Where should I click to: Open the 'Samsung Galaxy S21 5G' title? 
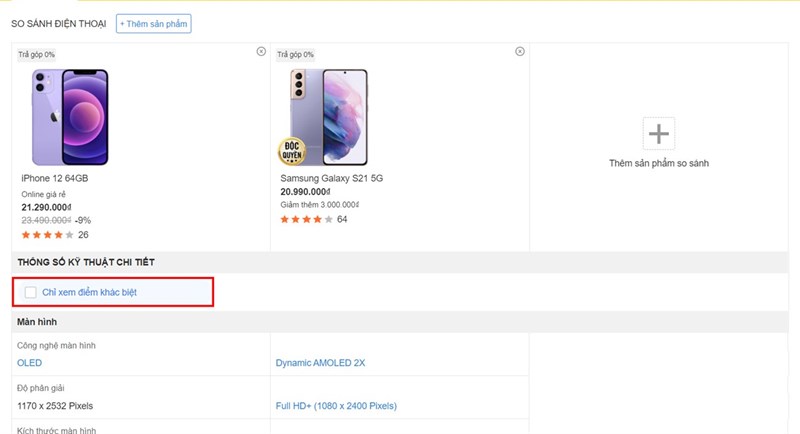[331, 179]
